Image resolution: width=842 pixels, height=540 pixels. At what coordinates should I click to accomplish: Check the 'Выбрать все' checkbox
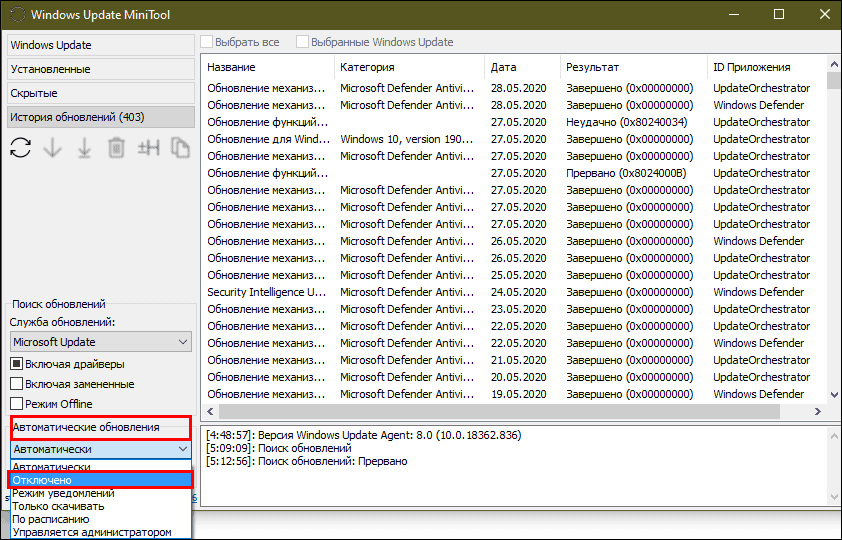(207, 42)
